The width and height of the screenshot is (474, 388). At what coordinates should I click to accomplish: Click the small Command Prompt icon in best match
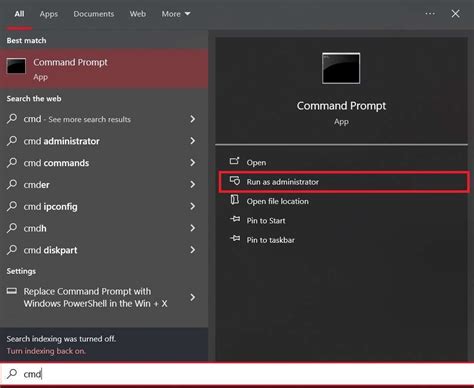tap(16, 66)
